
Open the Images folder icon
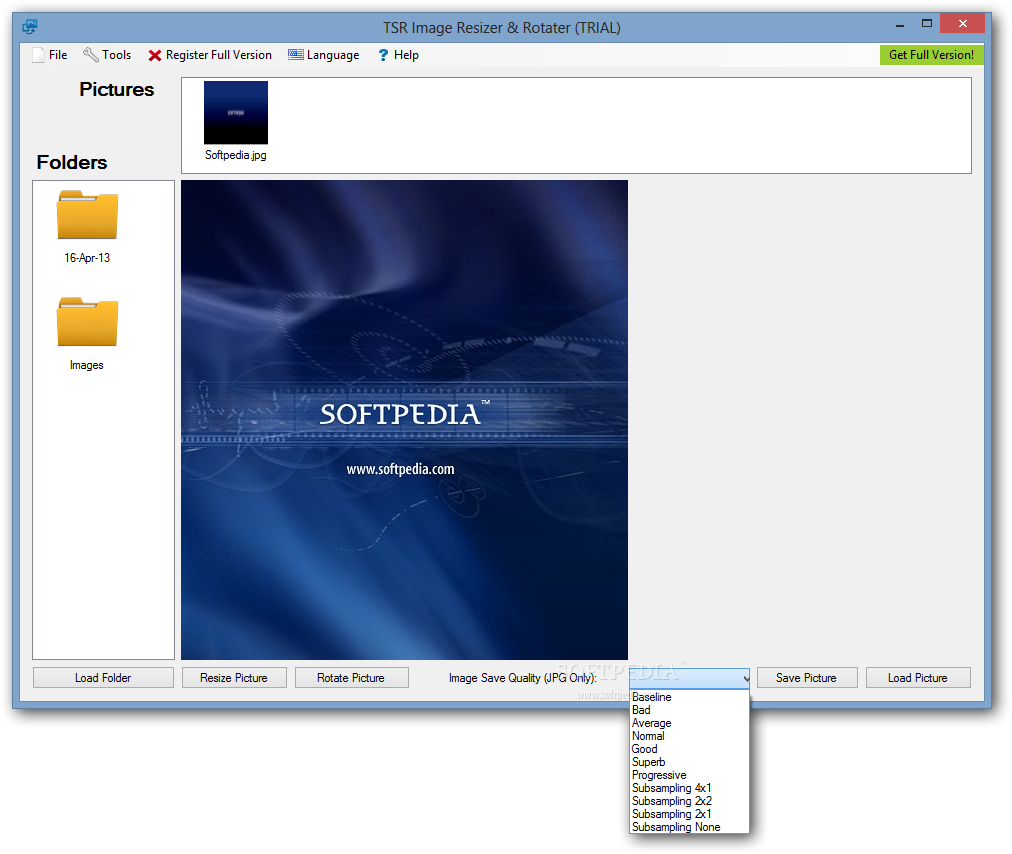87,322
